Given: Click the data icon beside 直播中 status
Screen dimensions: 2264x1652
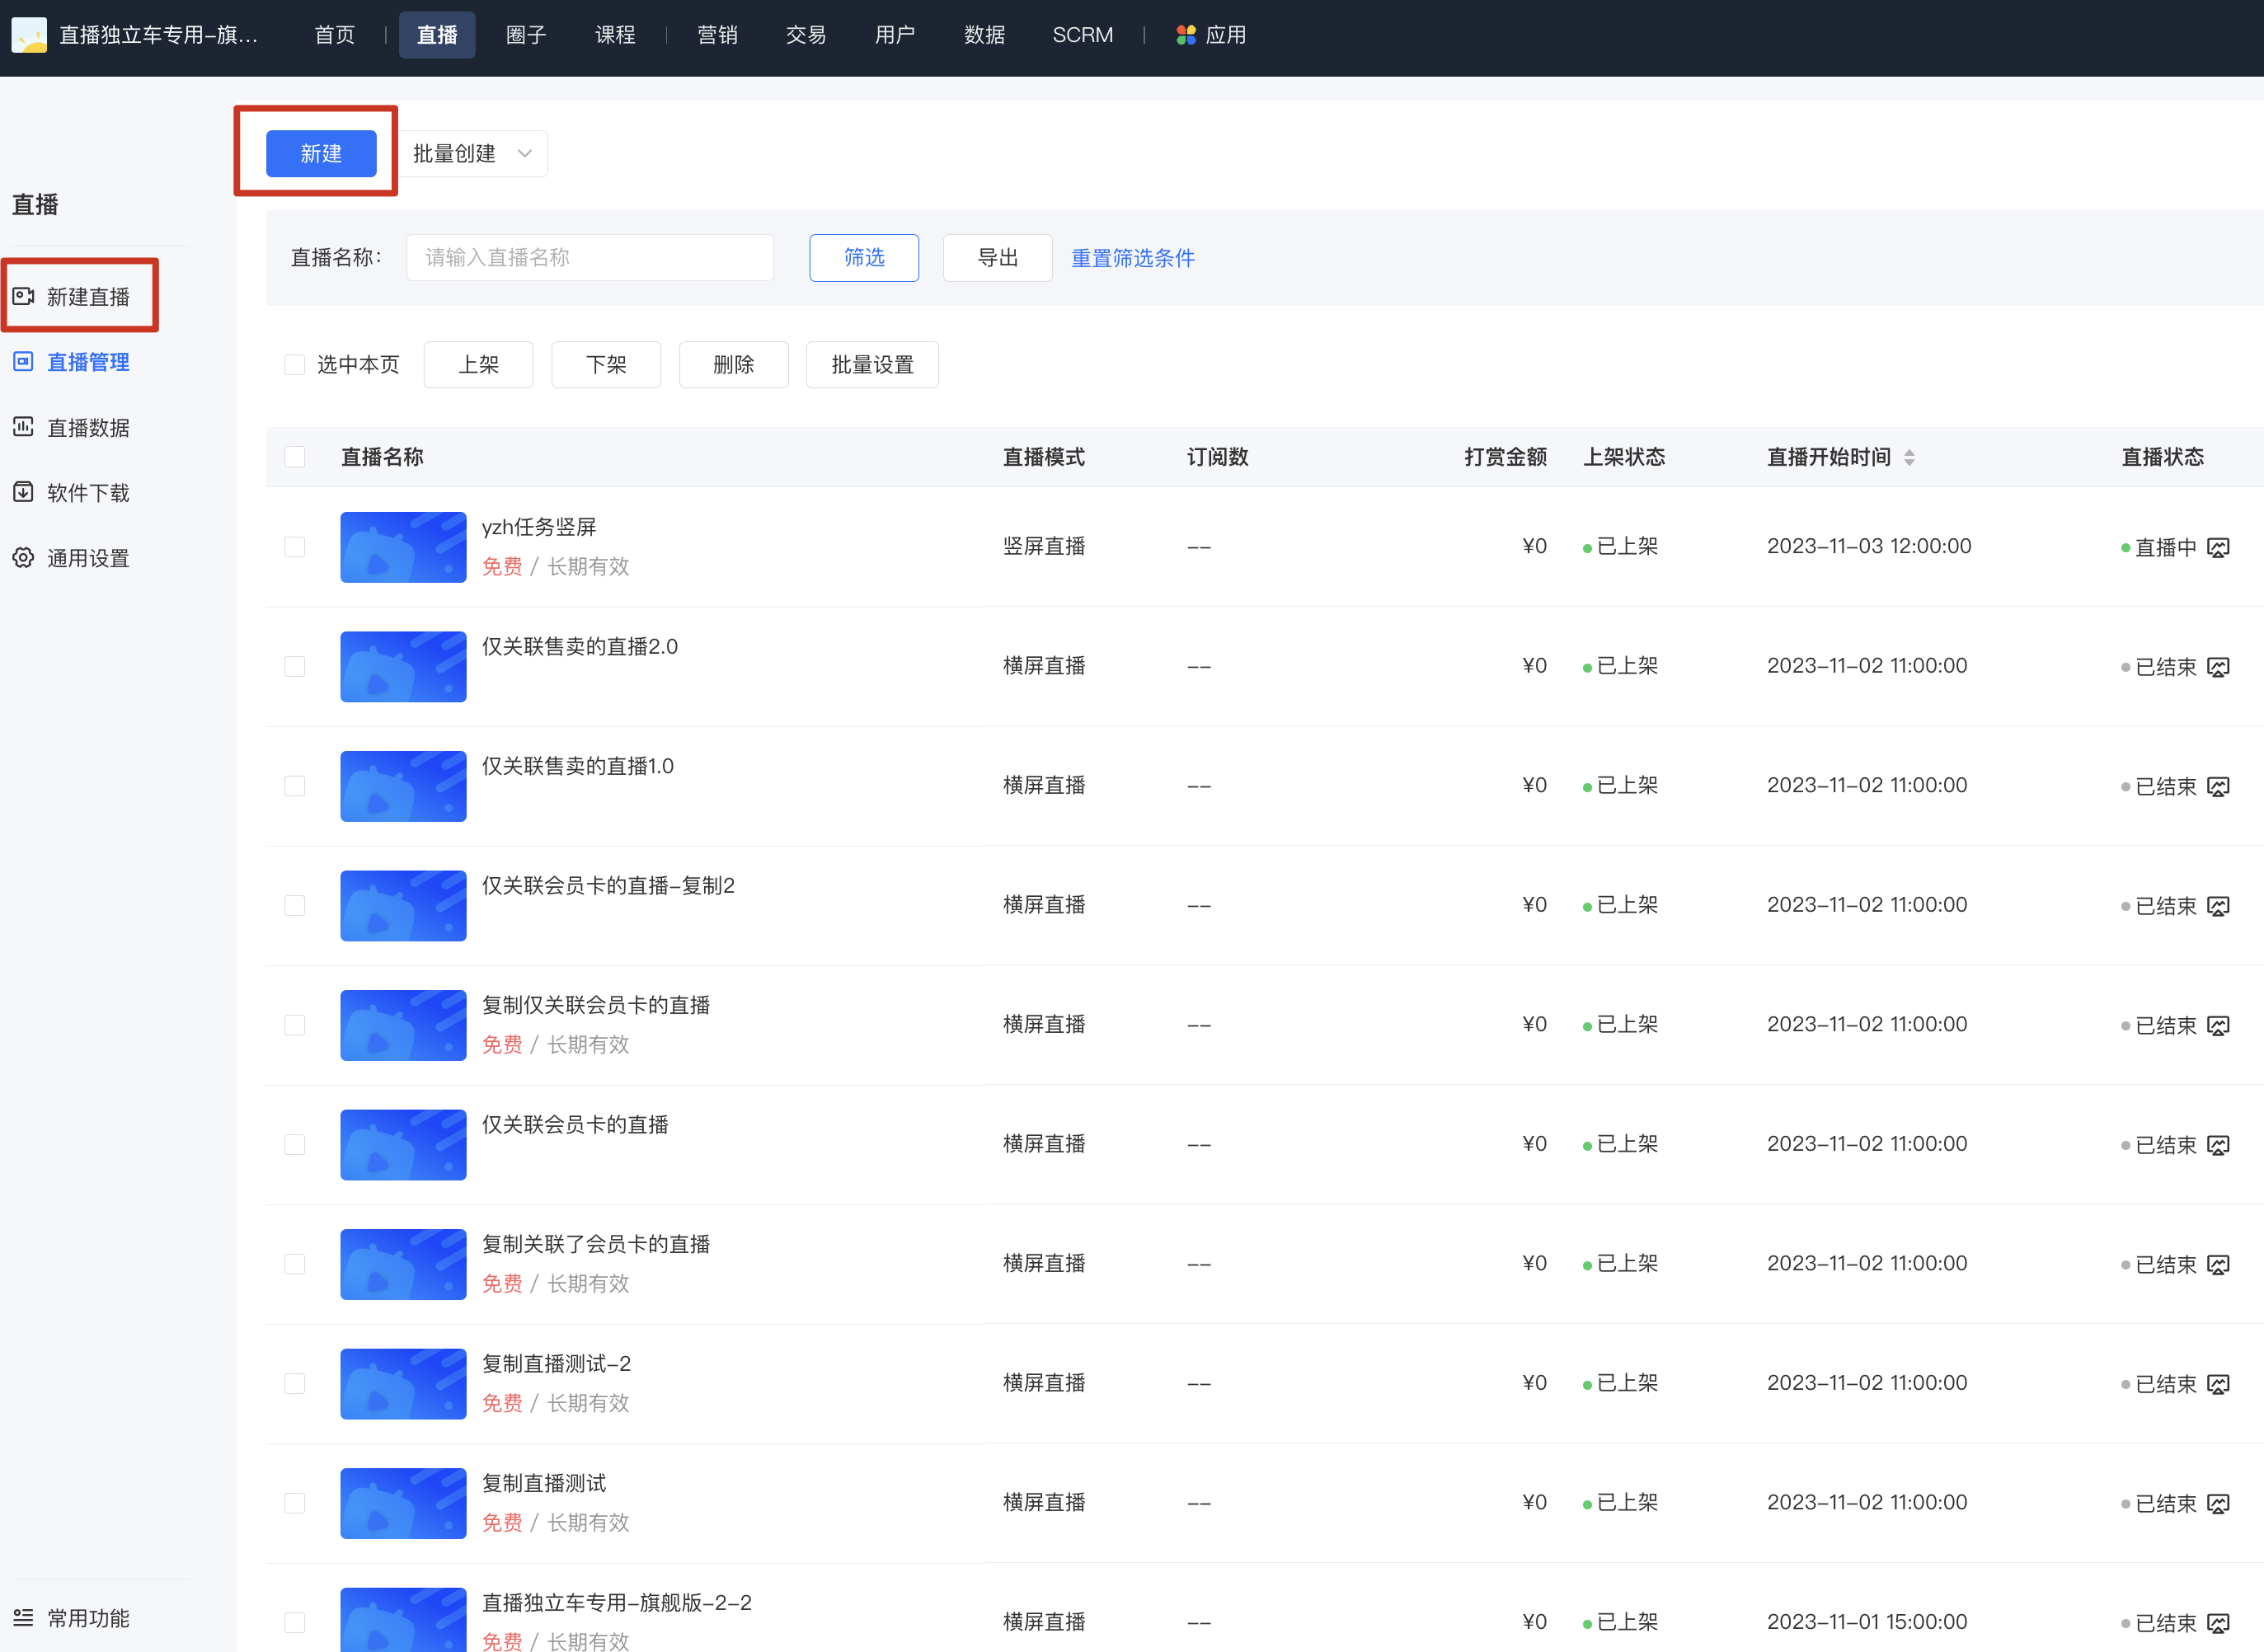Looking at the screenshot, I should (x=2218, y=547).
